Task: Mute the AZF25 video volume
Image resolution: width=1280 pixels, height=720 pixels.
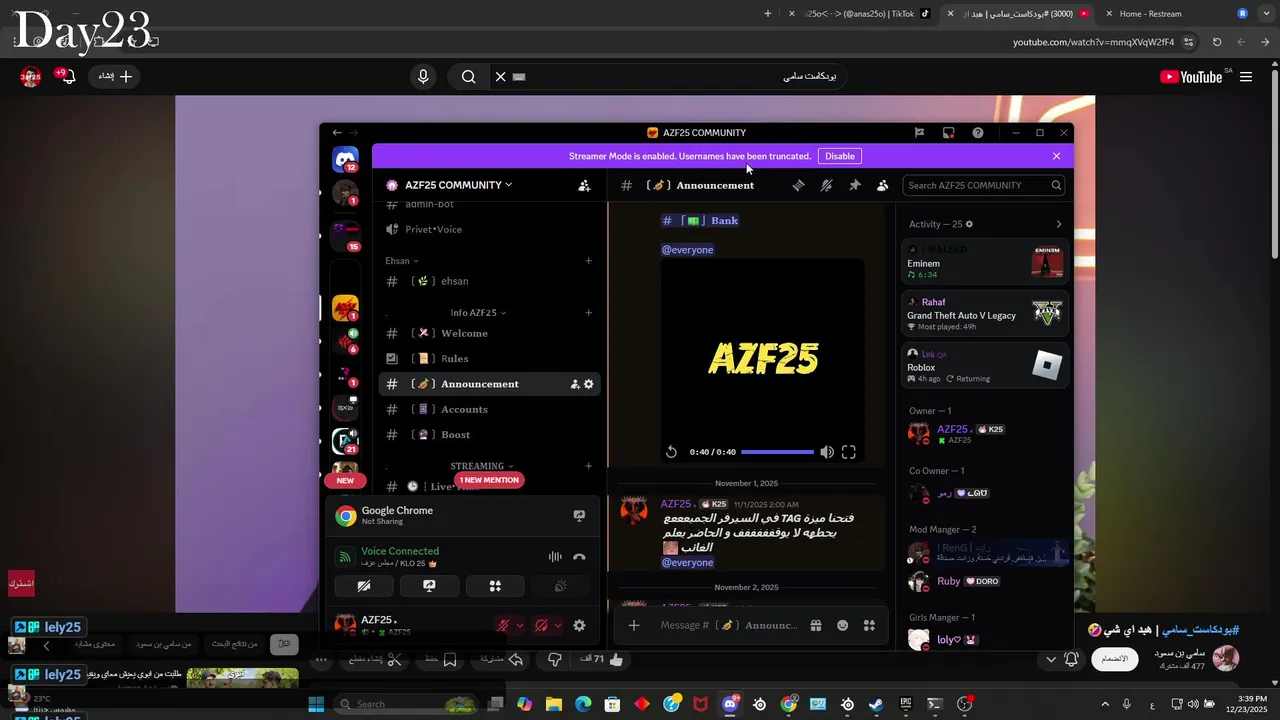Action: pos(826,452)
